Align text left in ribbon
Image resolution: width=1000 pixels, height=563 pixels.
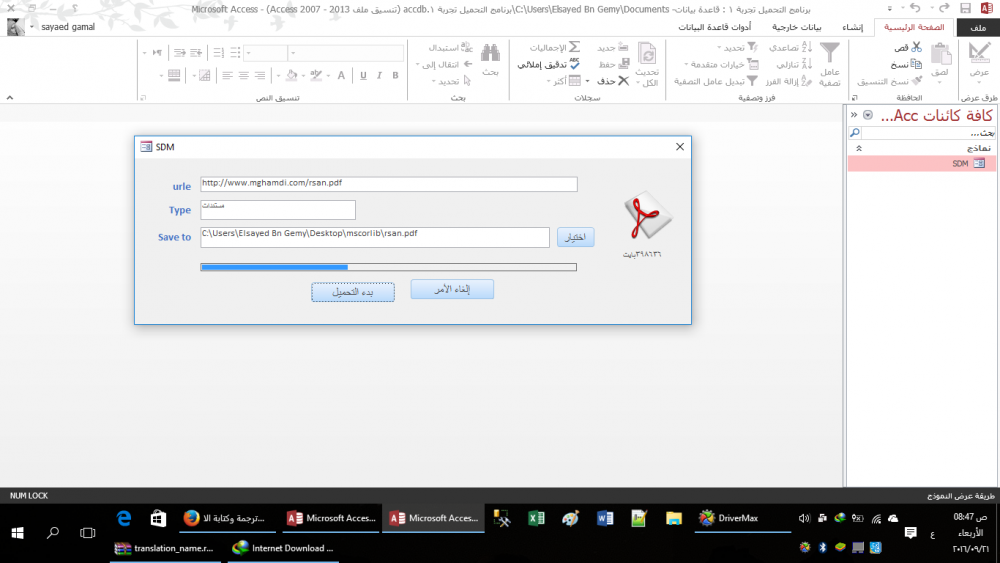pyautogui.click(x=227, y=75)
